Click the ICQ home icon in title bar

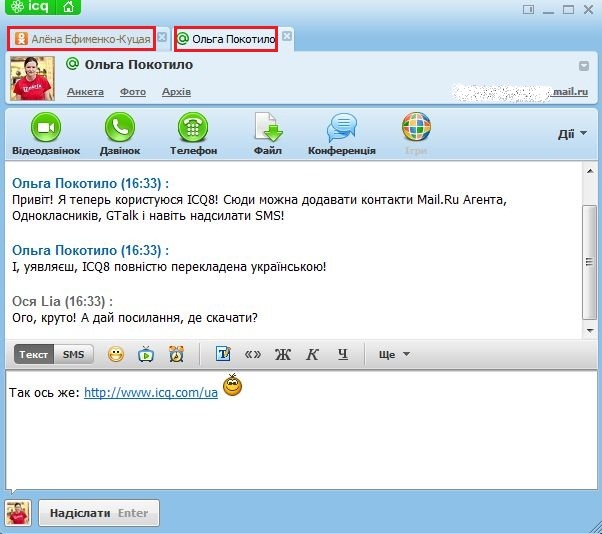pos(67,8)
